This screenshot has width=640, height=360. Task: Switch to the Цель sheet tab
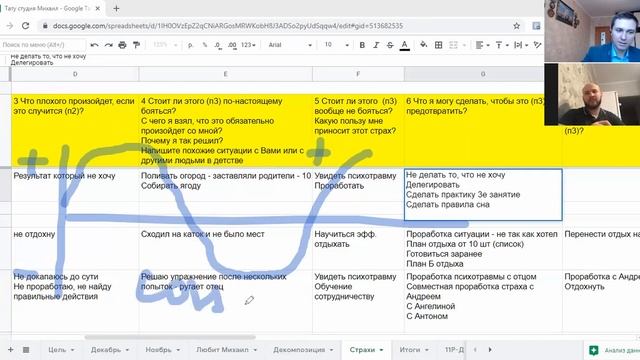tap(57, 350)
